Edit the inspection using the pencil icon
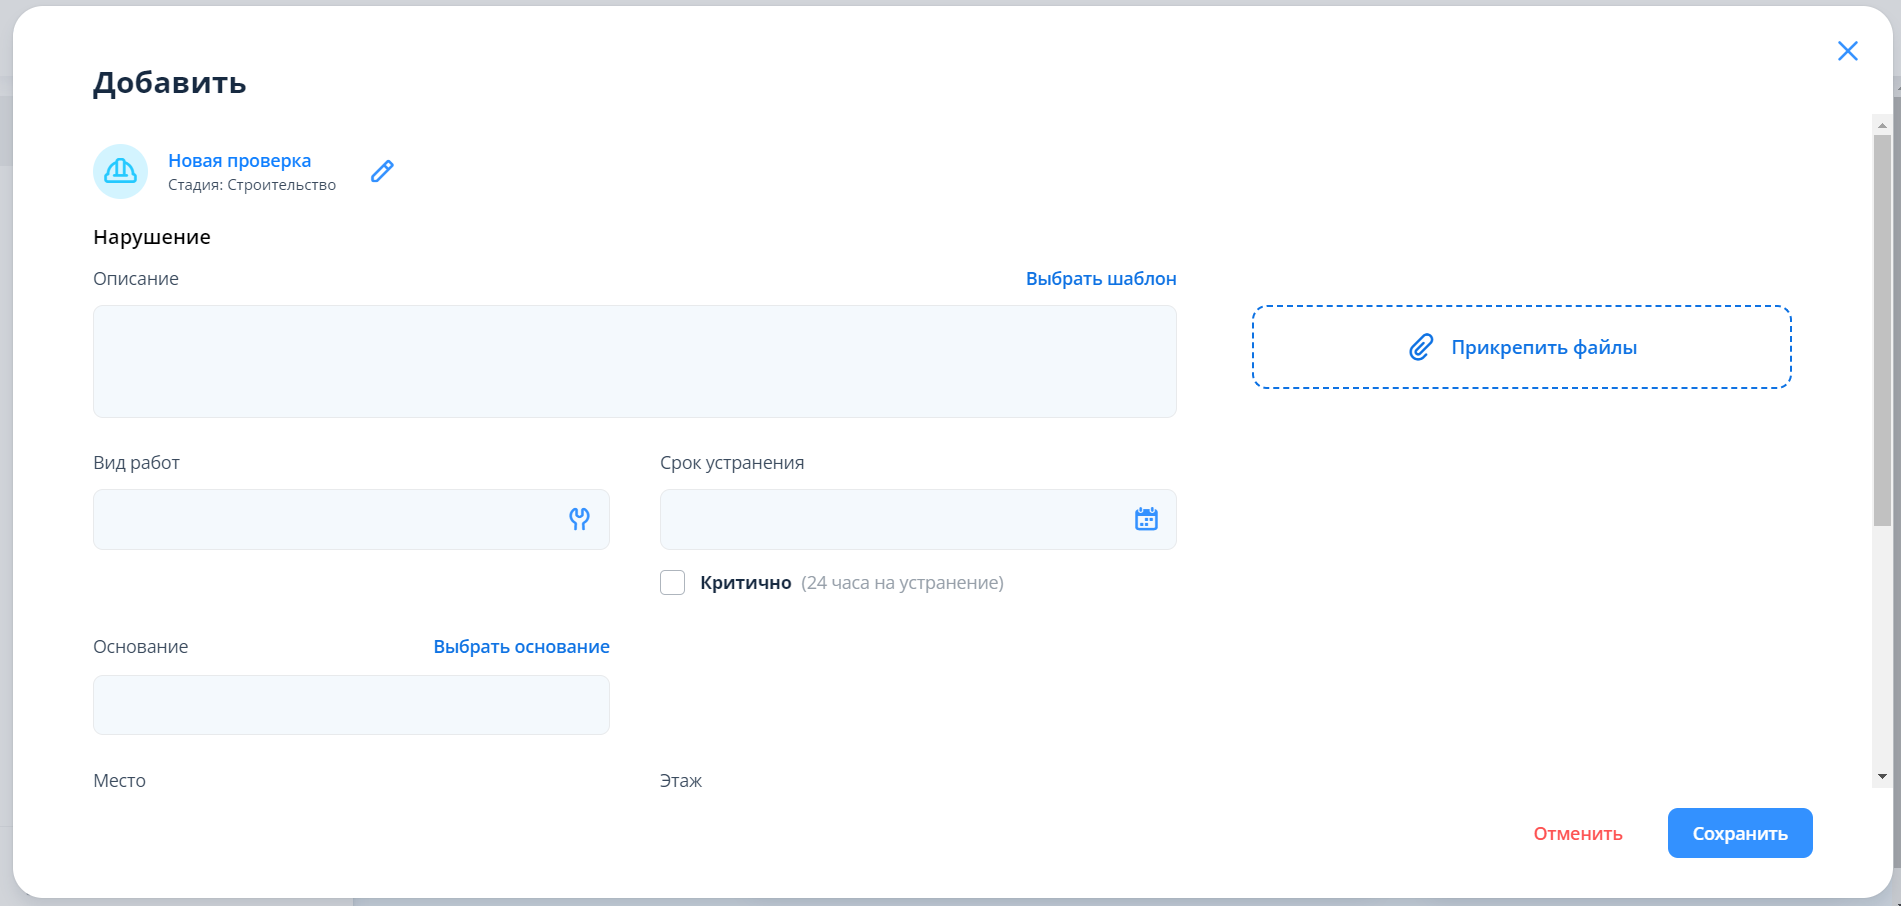Image resolution: width=1901 pixels, height=906 pixels. coord(382,171)
